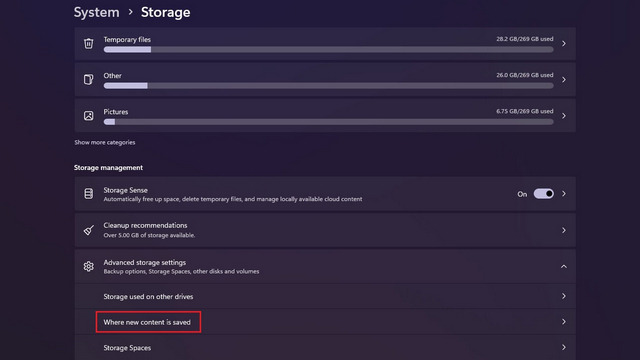Click the Cleanup recommendations broom icon

click(89, 230)
